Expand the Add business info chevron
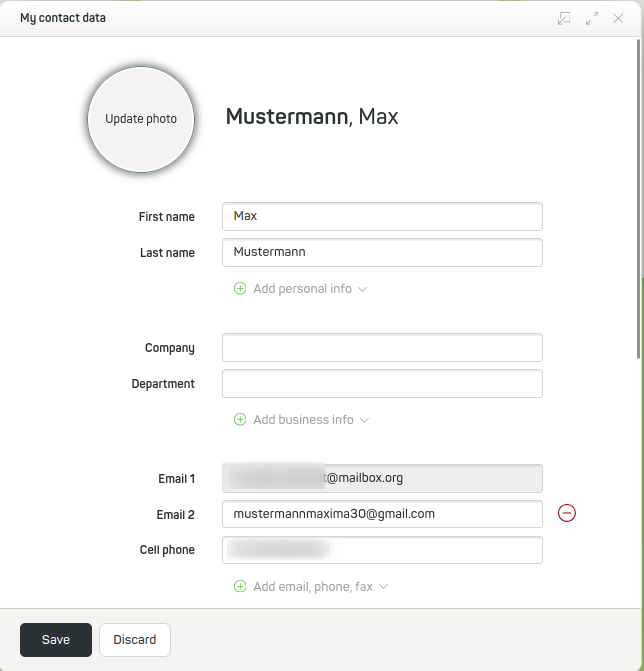The height and width of the screenshot is (671, 644). pos(365,420)
